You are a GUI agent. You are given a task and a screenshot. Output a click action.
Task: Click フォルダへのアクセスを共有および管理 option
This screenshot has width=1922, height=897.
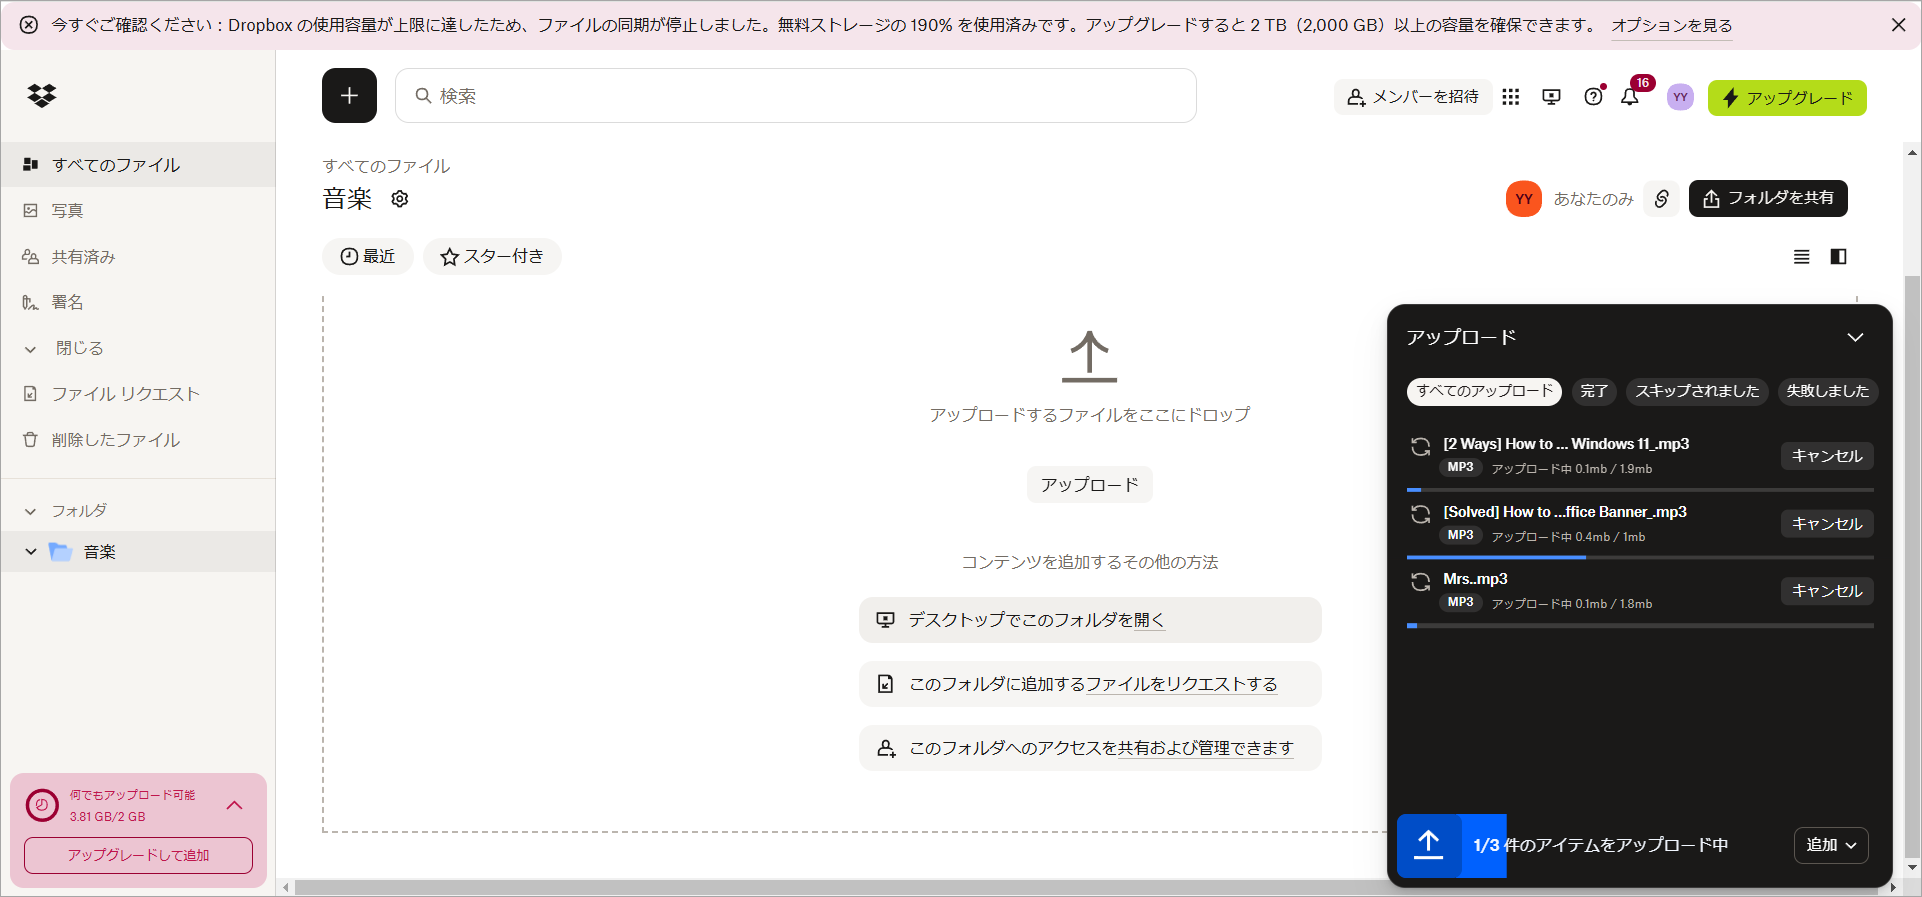(1090, 748)
